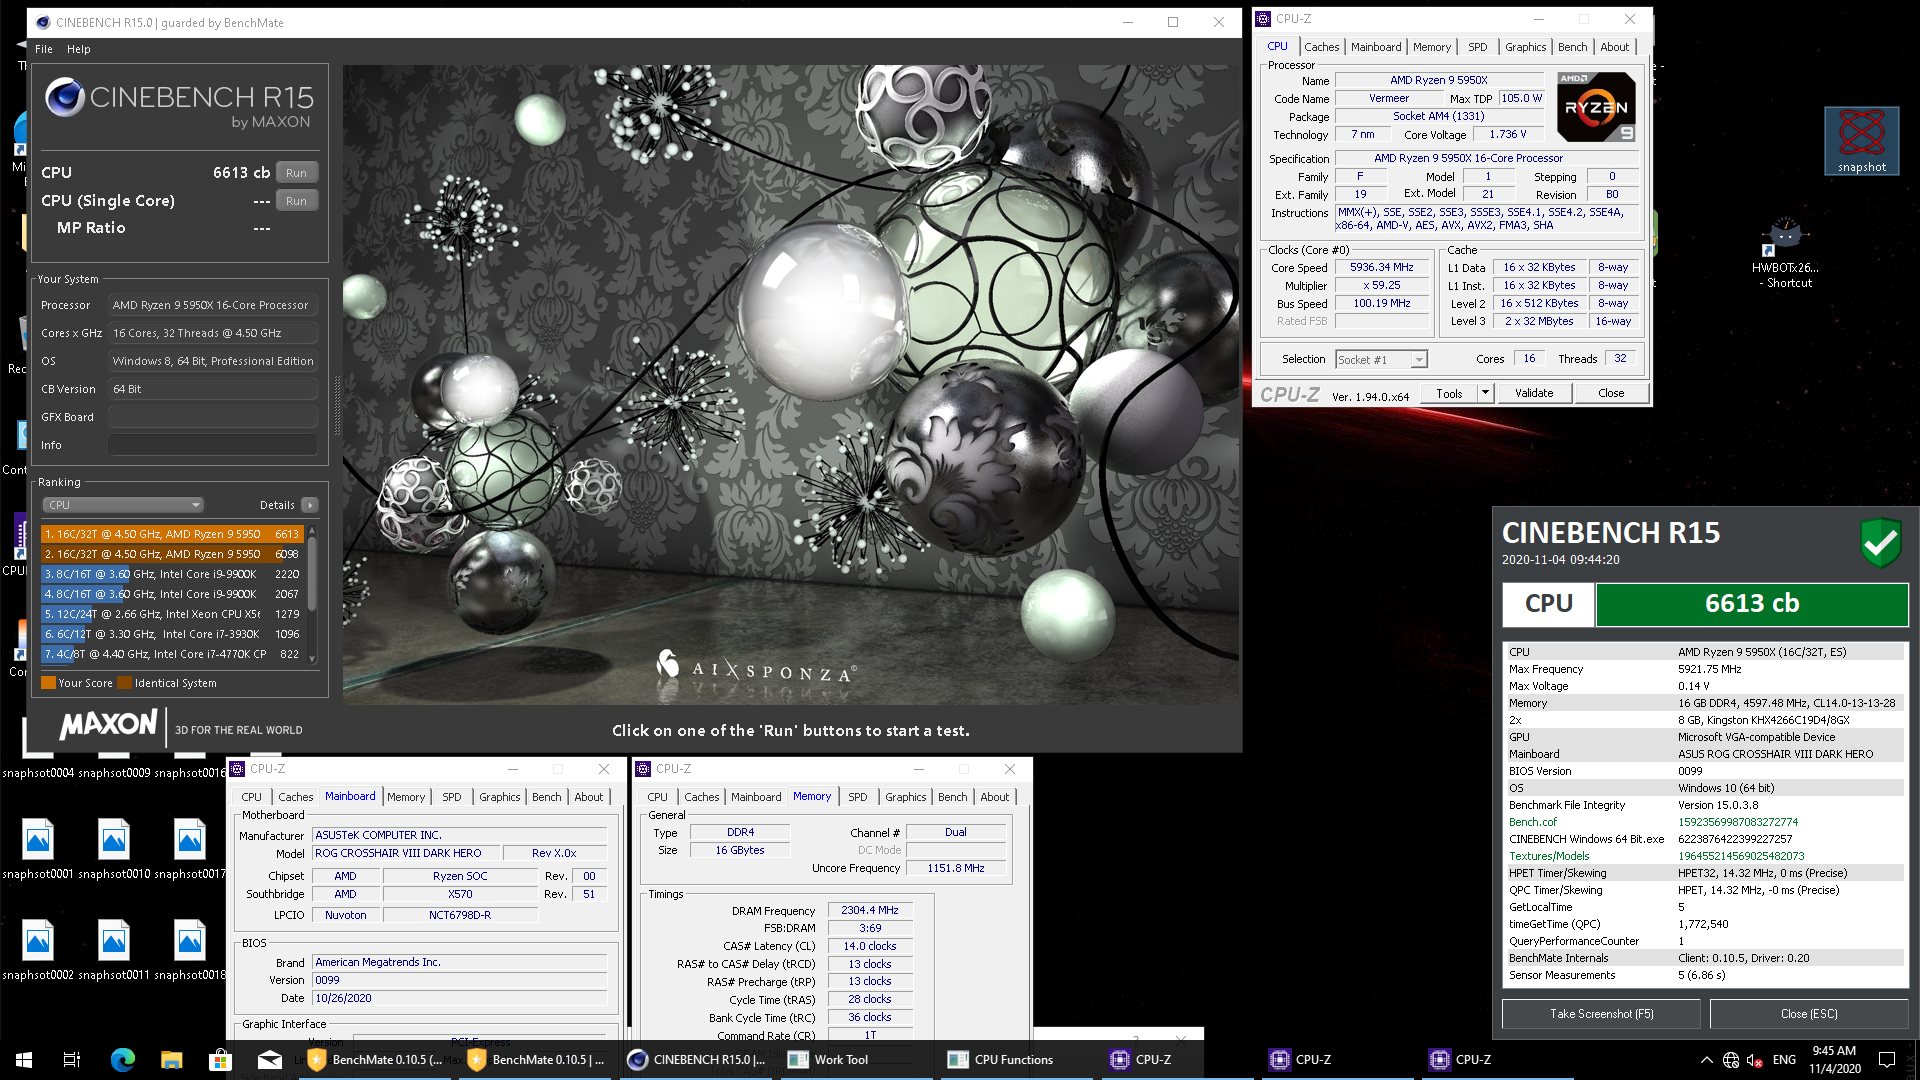Open the clock showing 9:45 AM
1920x1080 pixels.
pos(1834,1059)
